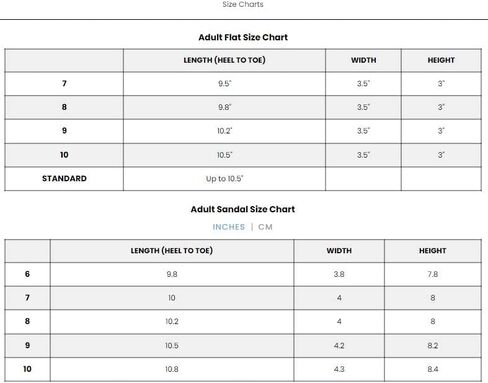
Task: Click WIDTH header in sandal chart
Action: [339, 251]
